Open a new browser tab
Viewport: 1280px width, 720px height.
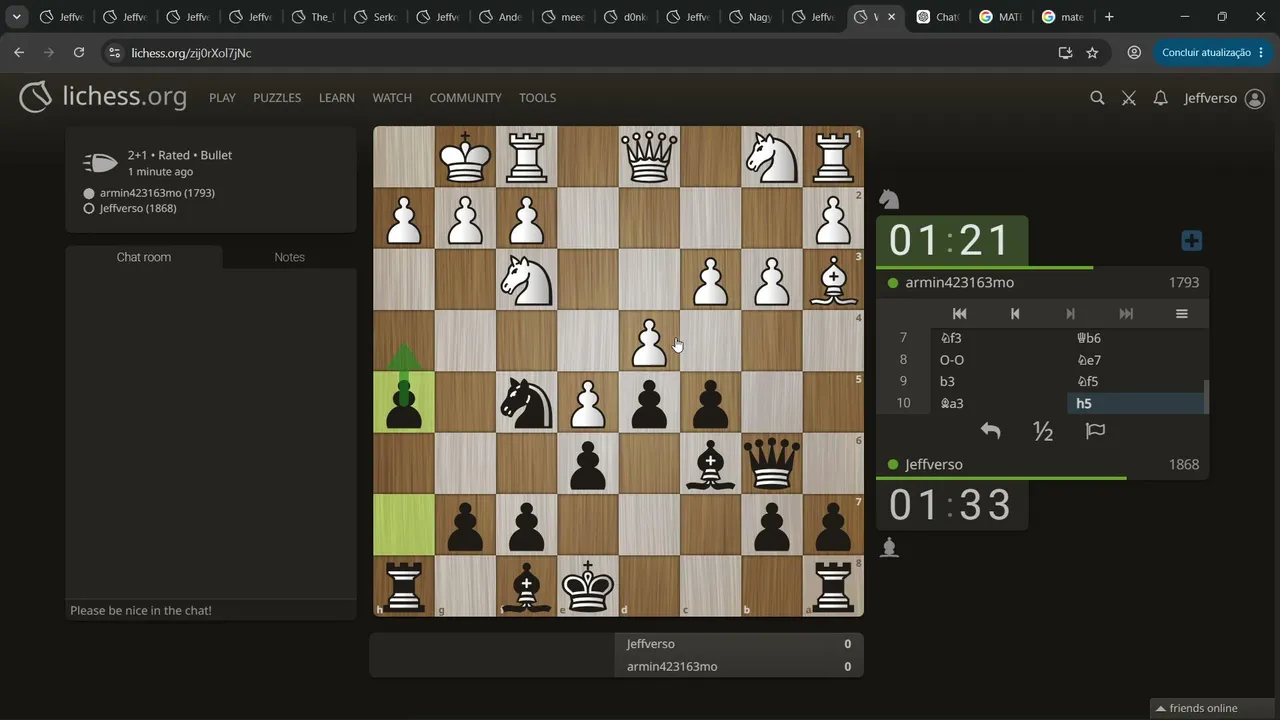(x=1109, y=17)
